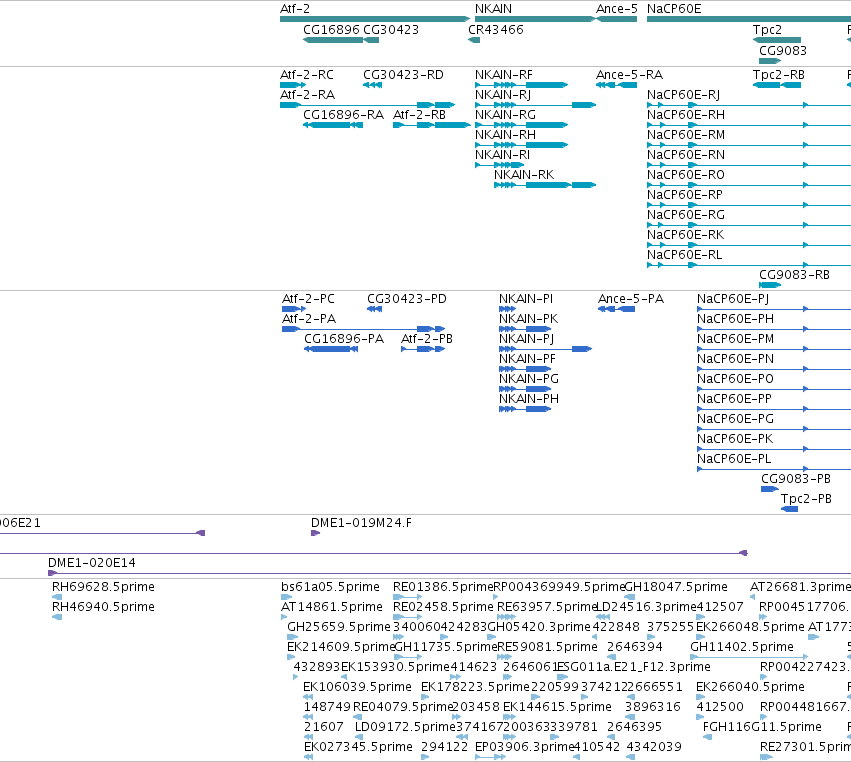This screenshot has width=851, height=762.
Task: Open the CR43466 gene feature
Action: pos(474,40)
